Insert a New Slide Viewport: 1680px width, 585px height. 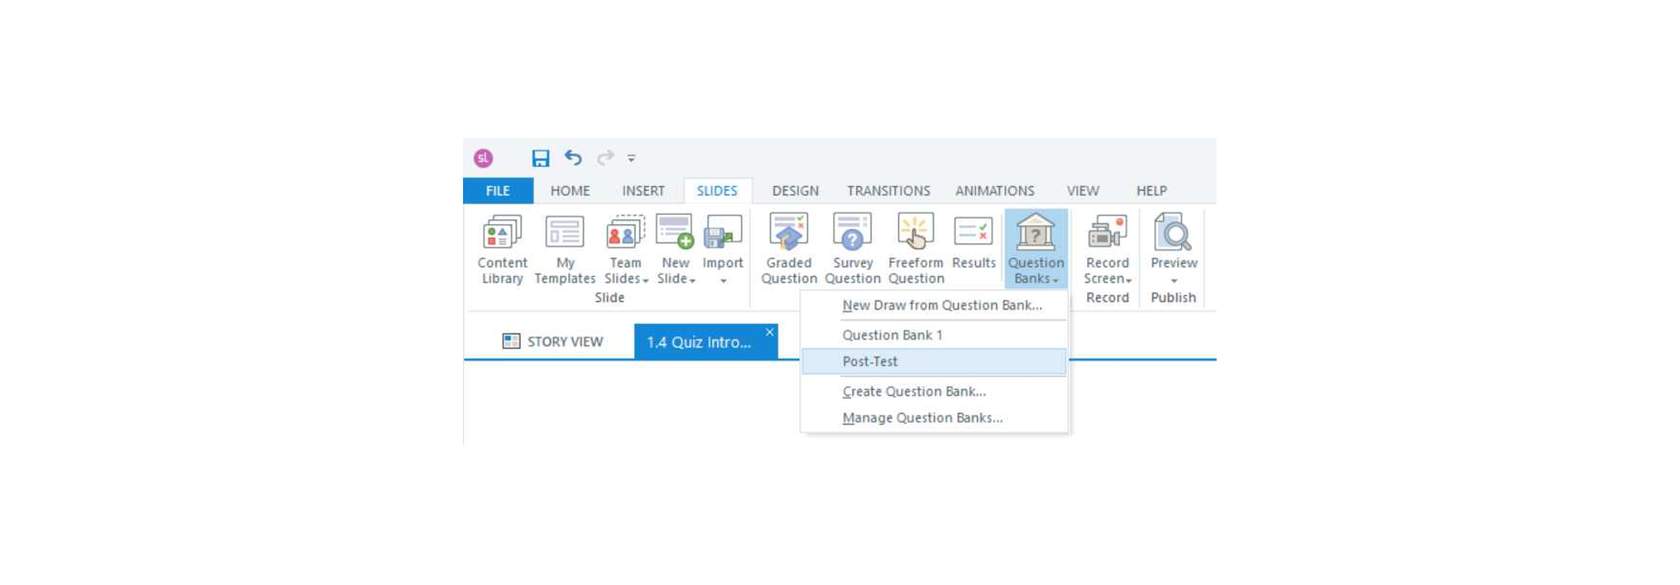click(x=675, y=232)
